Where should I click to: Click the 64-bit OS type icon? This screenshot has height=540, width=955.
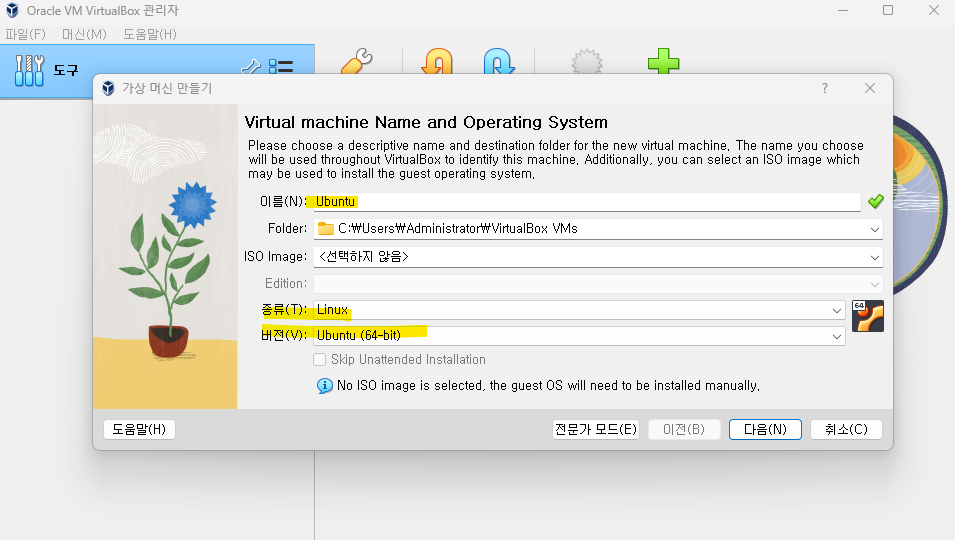(867, 316)
